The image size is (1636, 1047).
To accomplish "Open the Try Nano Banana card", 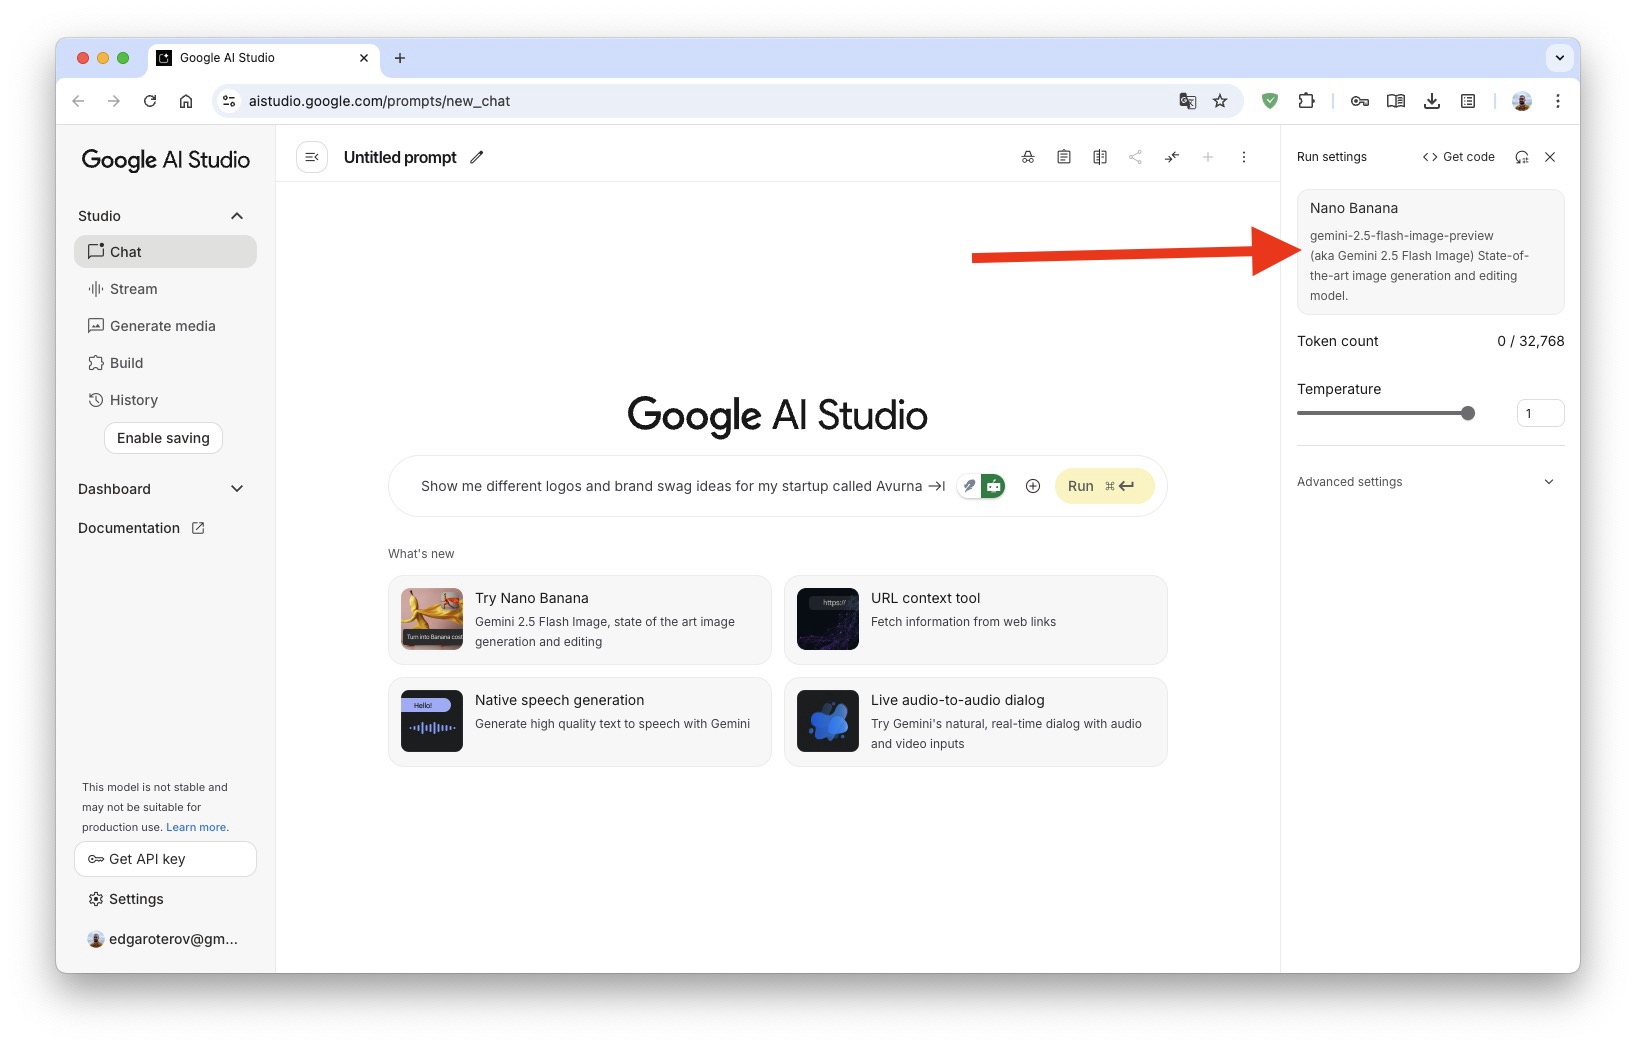I will pos(580,620).
